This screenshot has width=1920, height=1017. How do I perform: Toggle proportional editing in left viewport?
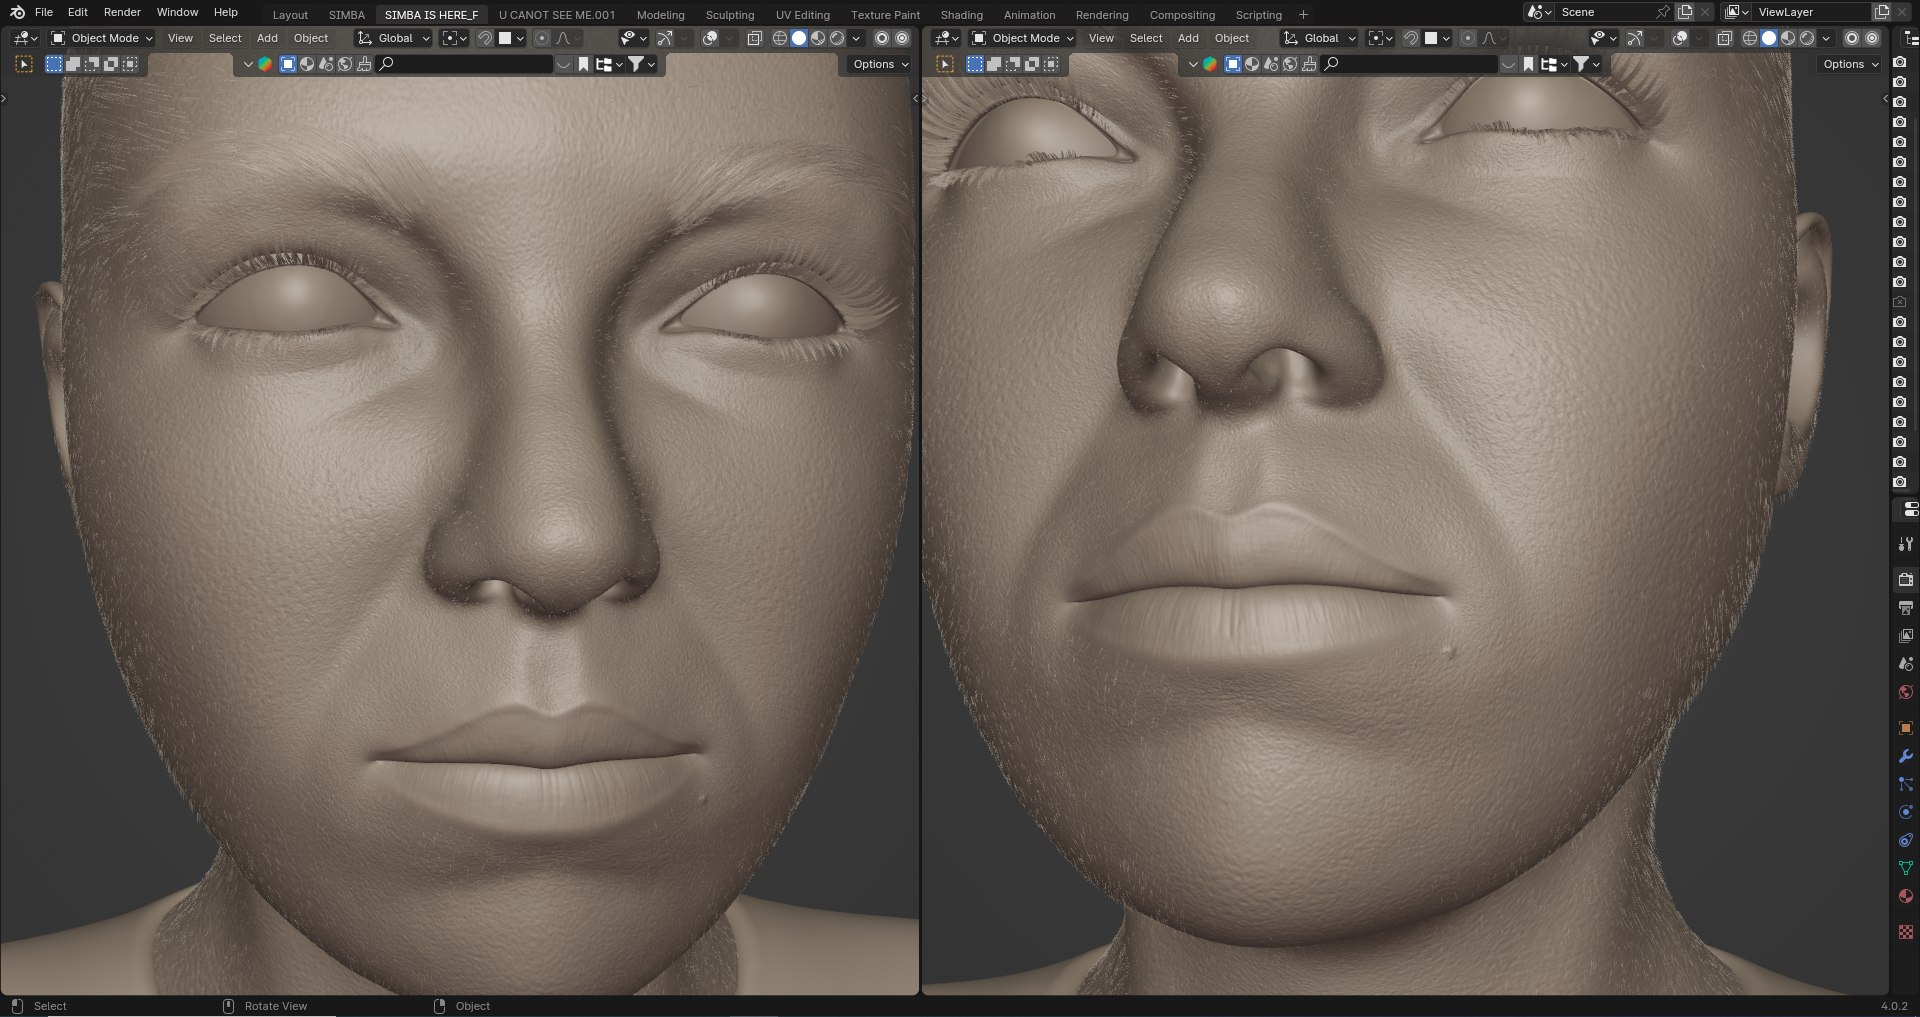click(542, 38)
